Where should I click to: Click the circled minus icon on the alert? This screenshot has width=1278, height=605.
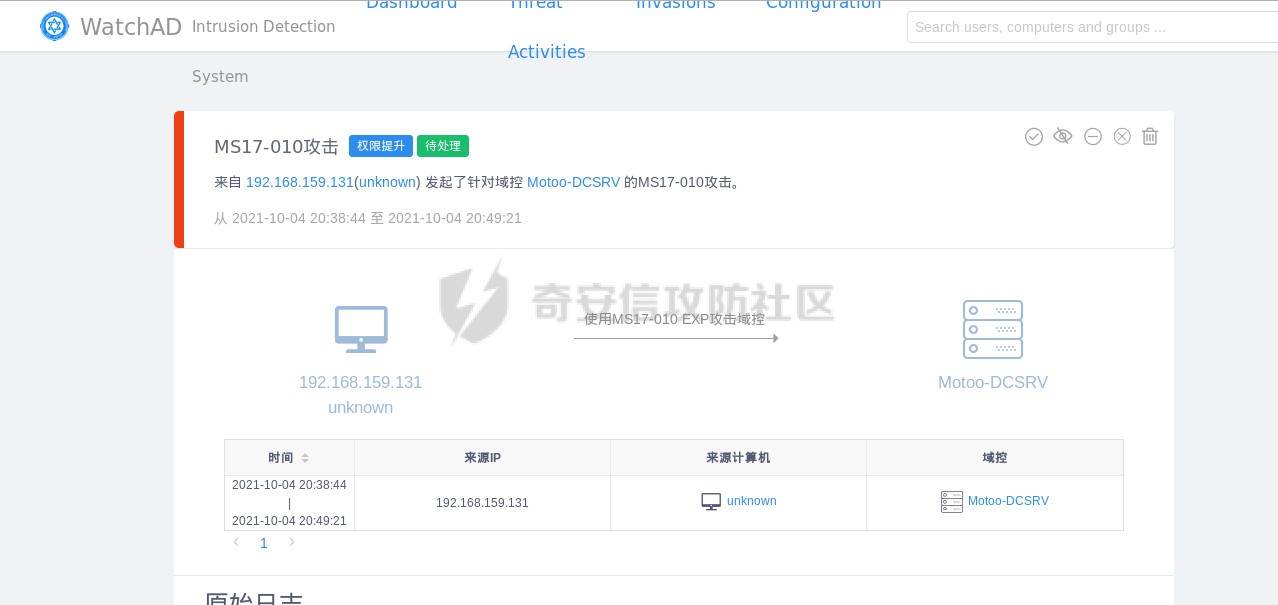[1093, 137]
